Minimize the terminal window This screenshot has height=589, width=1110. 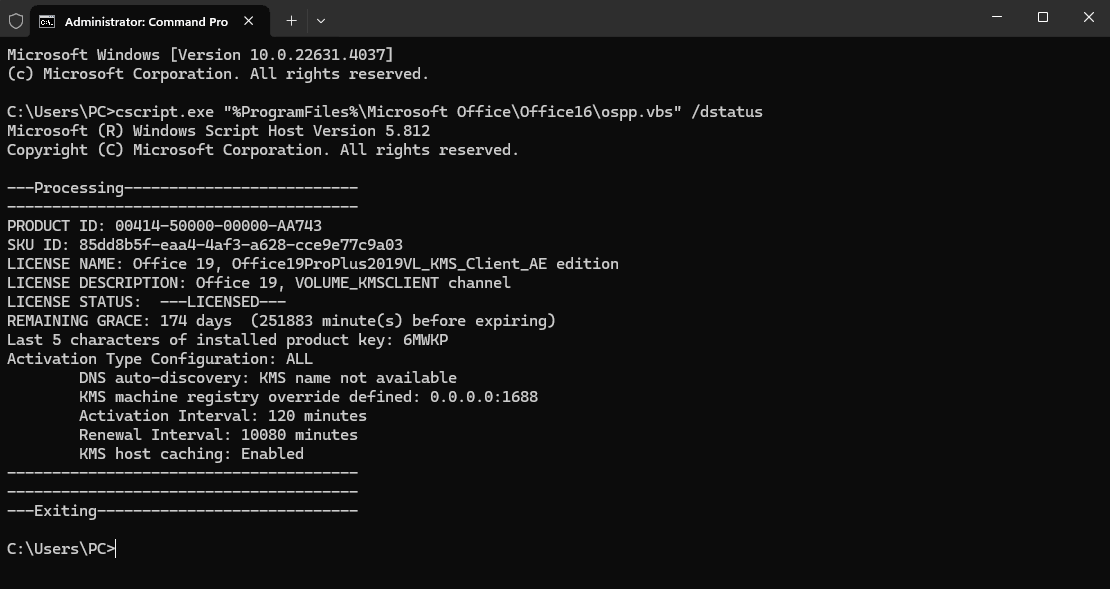pyautogui.click(x=997, y=17)
